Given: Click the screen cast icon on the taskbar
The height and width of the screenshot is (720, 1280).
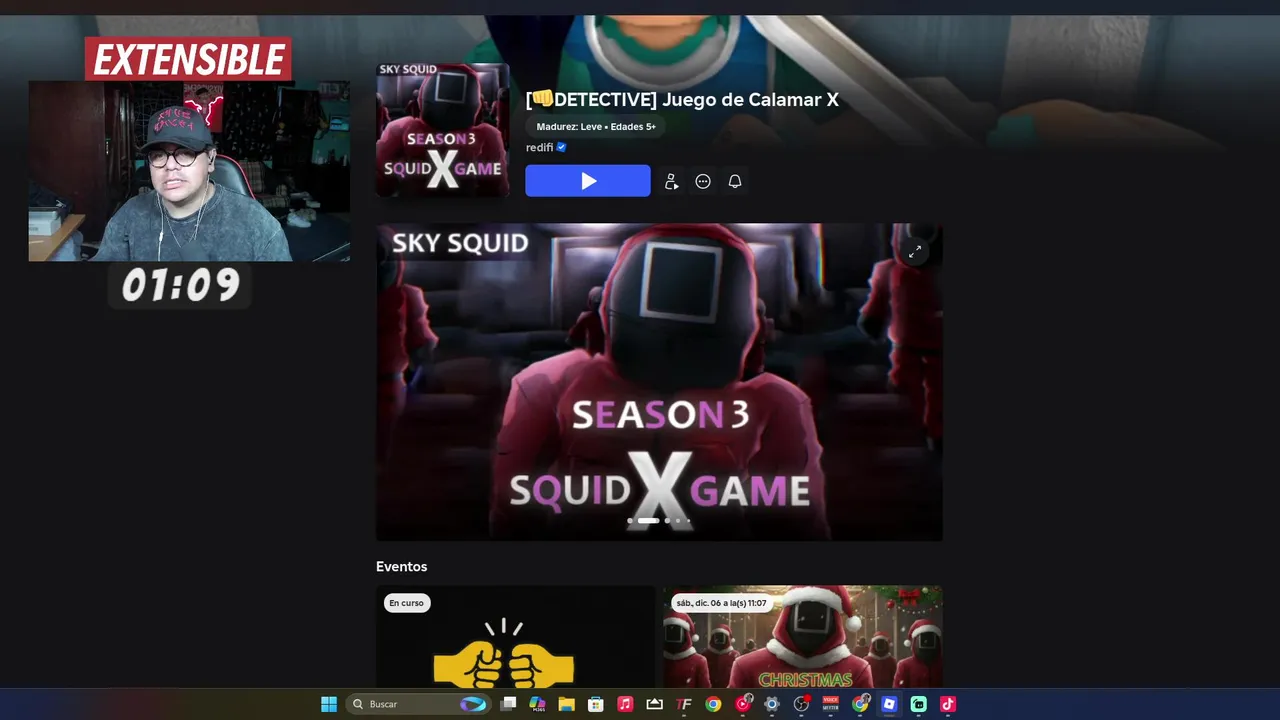Looking at the screenshot, I should (x=654, y=704).
